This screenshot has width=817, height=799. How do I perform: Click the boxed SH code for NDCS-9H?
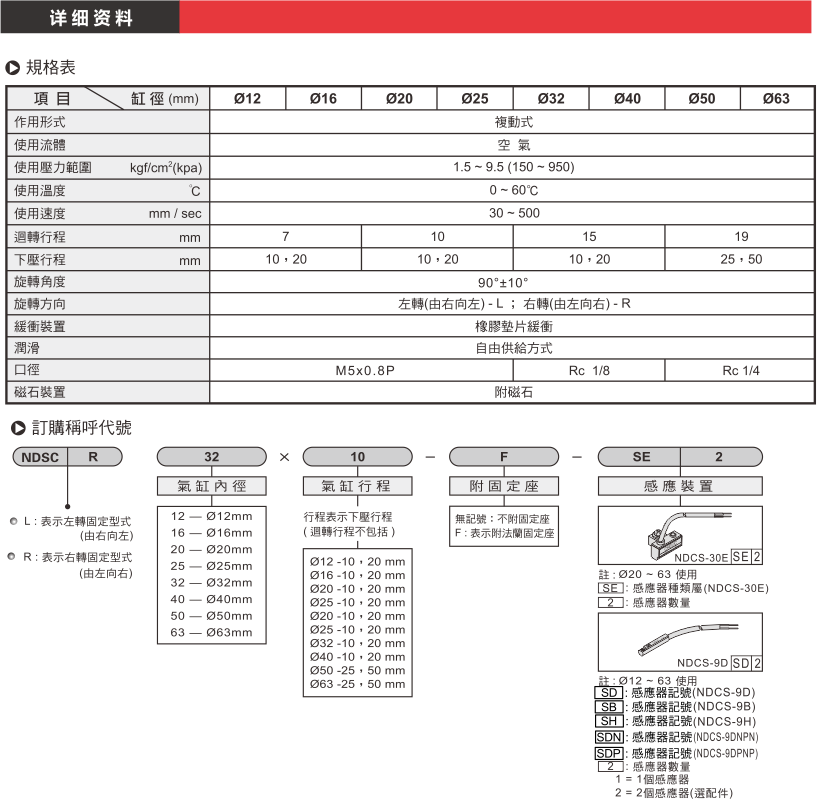pyautogui.click(x=607, y=721)
